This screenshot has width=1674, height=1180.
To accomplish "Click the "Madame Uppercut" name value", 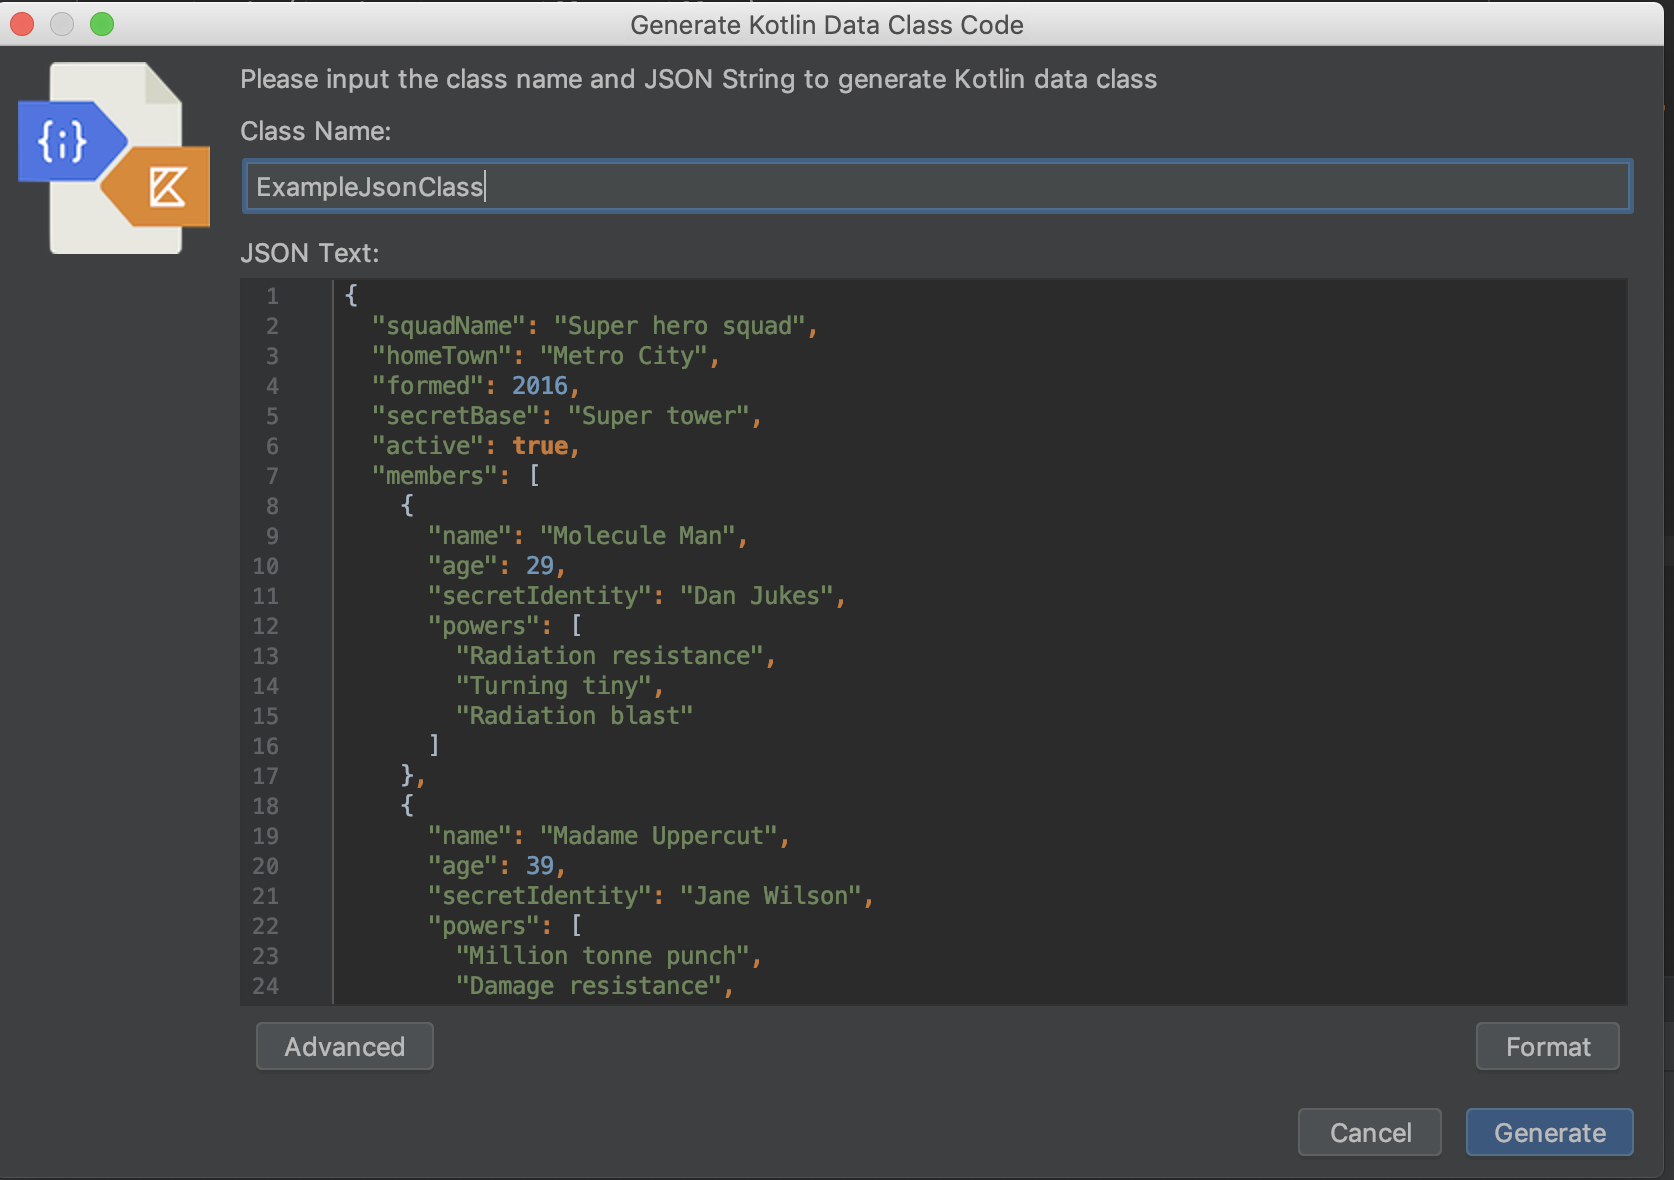I will (x=659, y=836).
